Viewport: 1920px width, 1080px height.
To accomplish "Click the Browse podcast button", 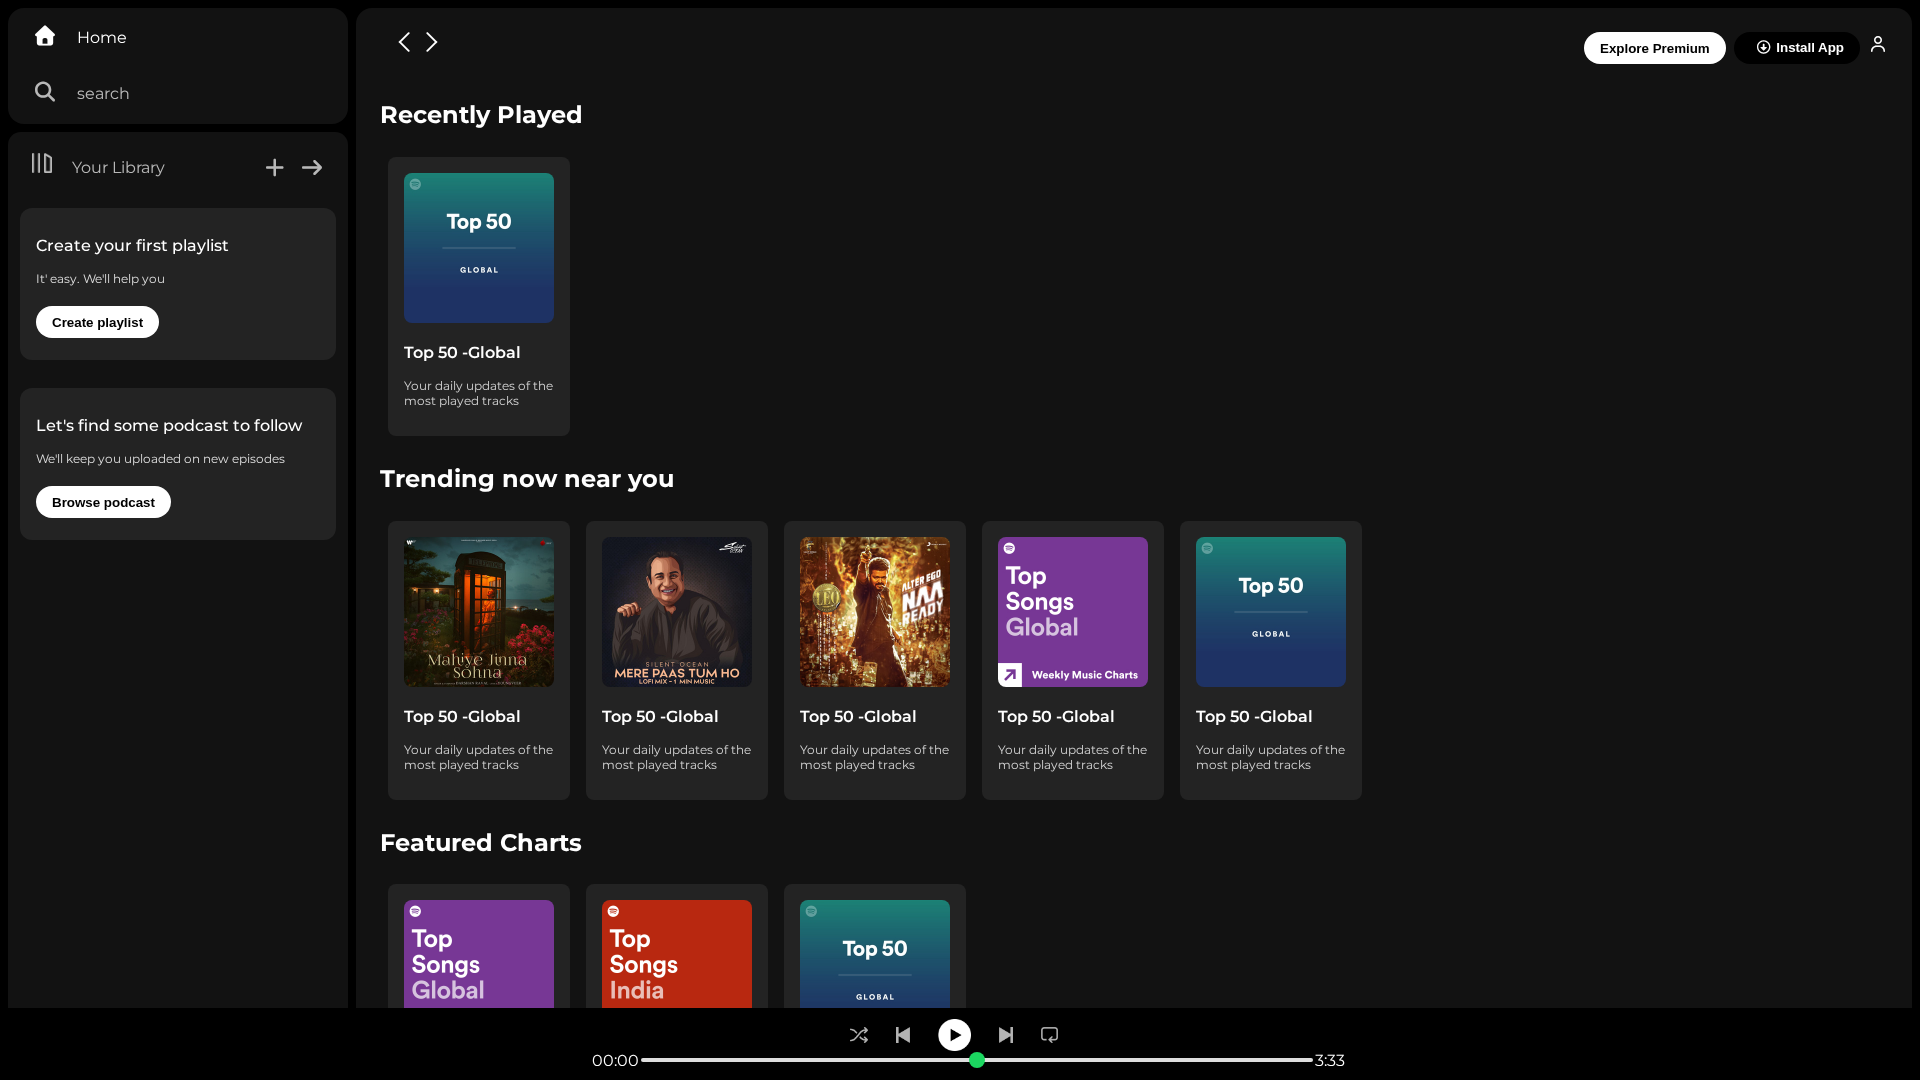I will click(103, 502).
